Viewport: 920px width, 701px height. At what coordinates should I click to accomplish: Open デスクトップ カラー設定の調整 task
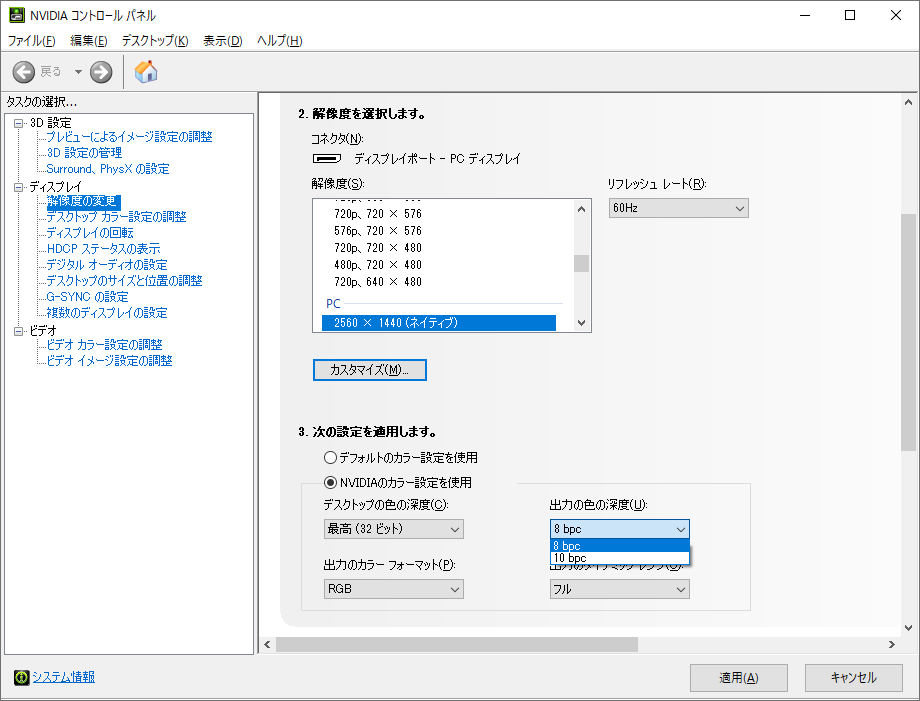[116, 217]
